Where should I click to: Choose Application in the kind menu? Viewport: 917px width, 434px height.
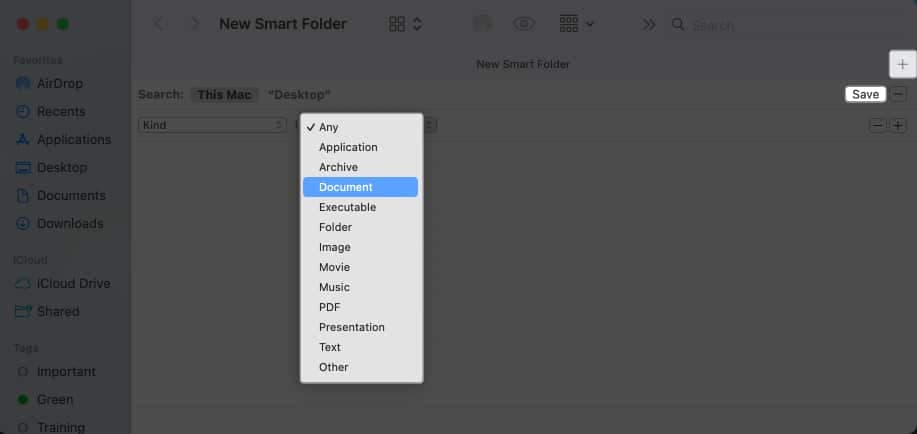point(361,147)
